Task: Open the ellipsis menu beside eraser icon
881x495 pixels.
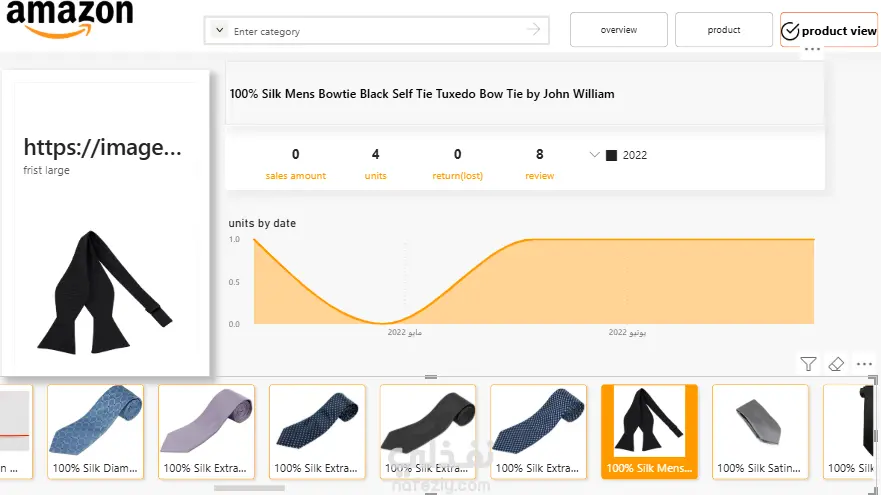Action: [864, 364]
